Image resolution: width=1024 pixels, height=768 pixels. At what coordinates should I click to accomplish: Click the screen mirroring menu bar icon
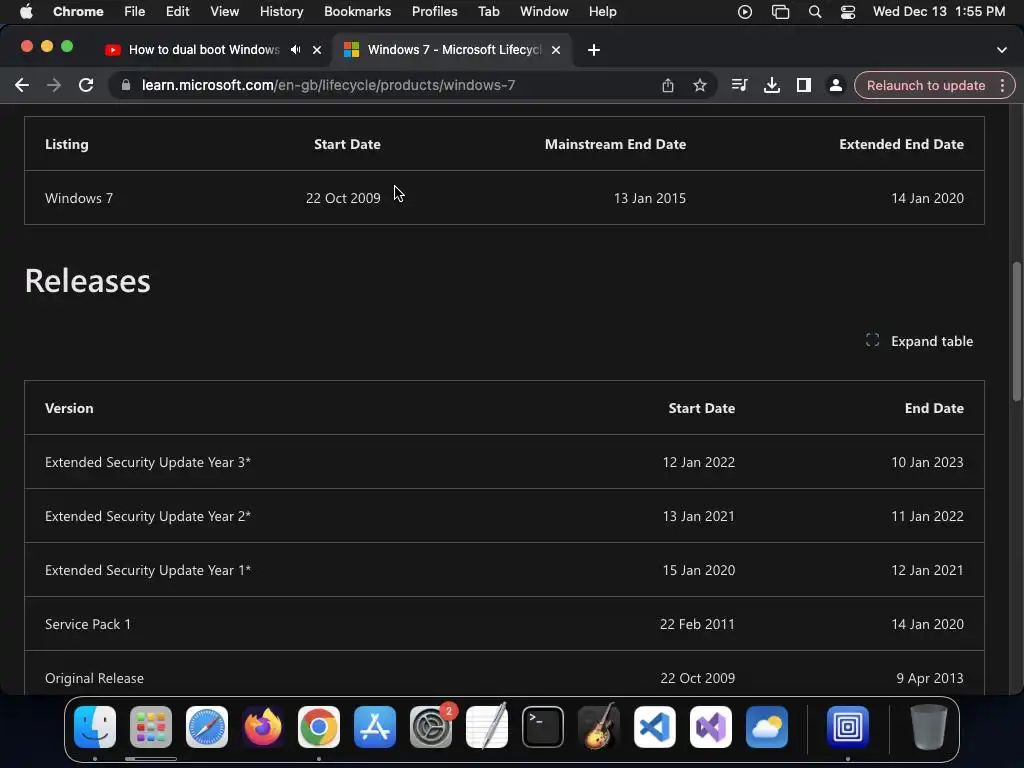(780, 12)
